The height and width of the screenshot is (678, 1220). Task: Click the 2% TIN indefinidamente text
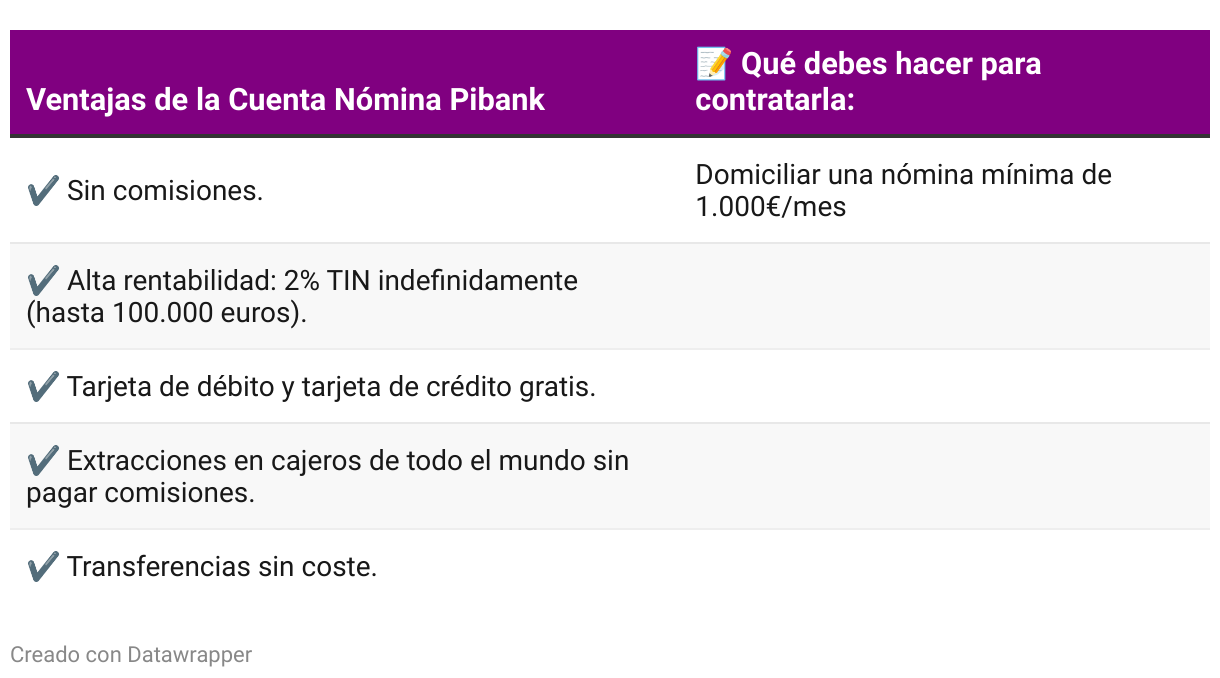point(430,280)
